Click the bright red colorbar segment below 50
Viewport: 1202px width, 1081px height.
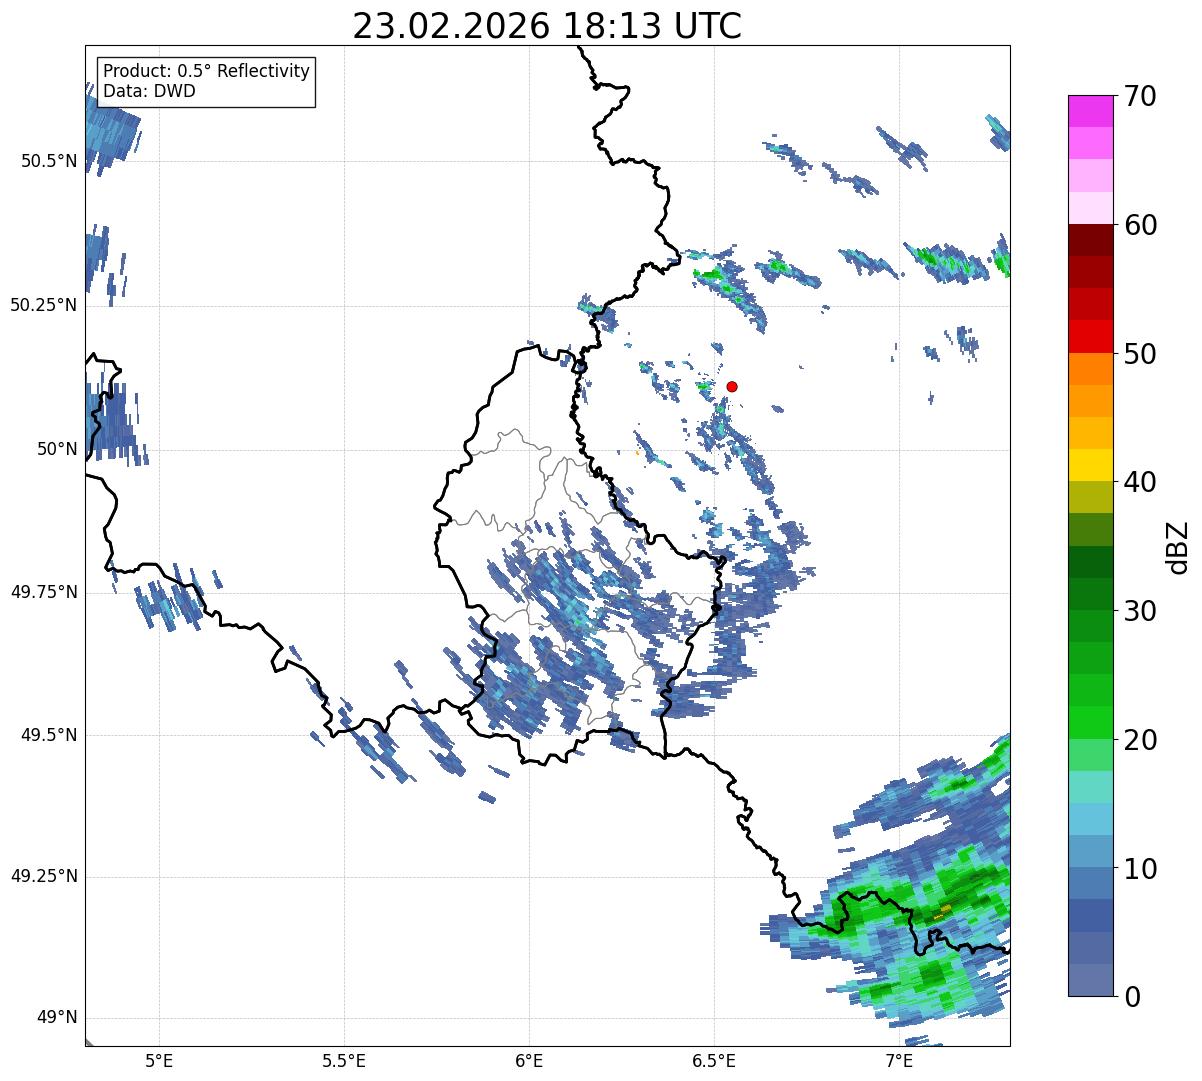pyautogui.click(x=1091, y=336)
